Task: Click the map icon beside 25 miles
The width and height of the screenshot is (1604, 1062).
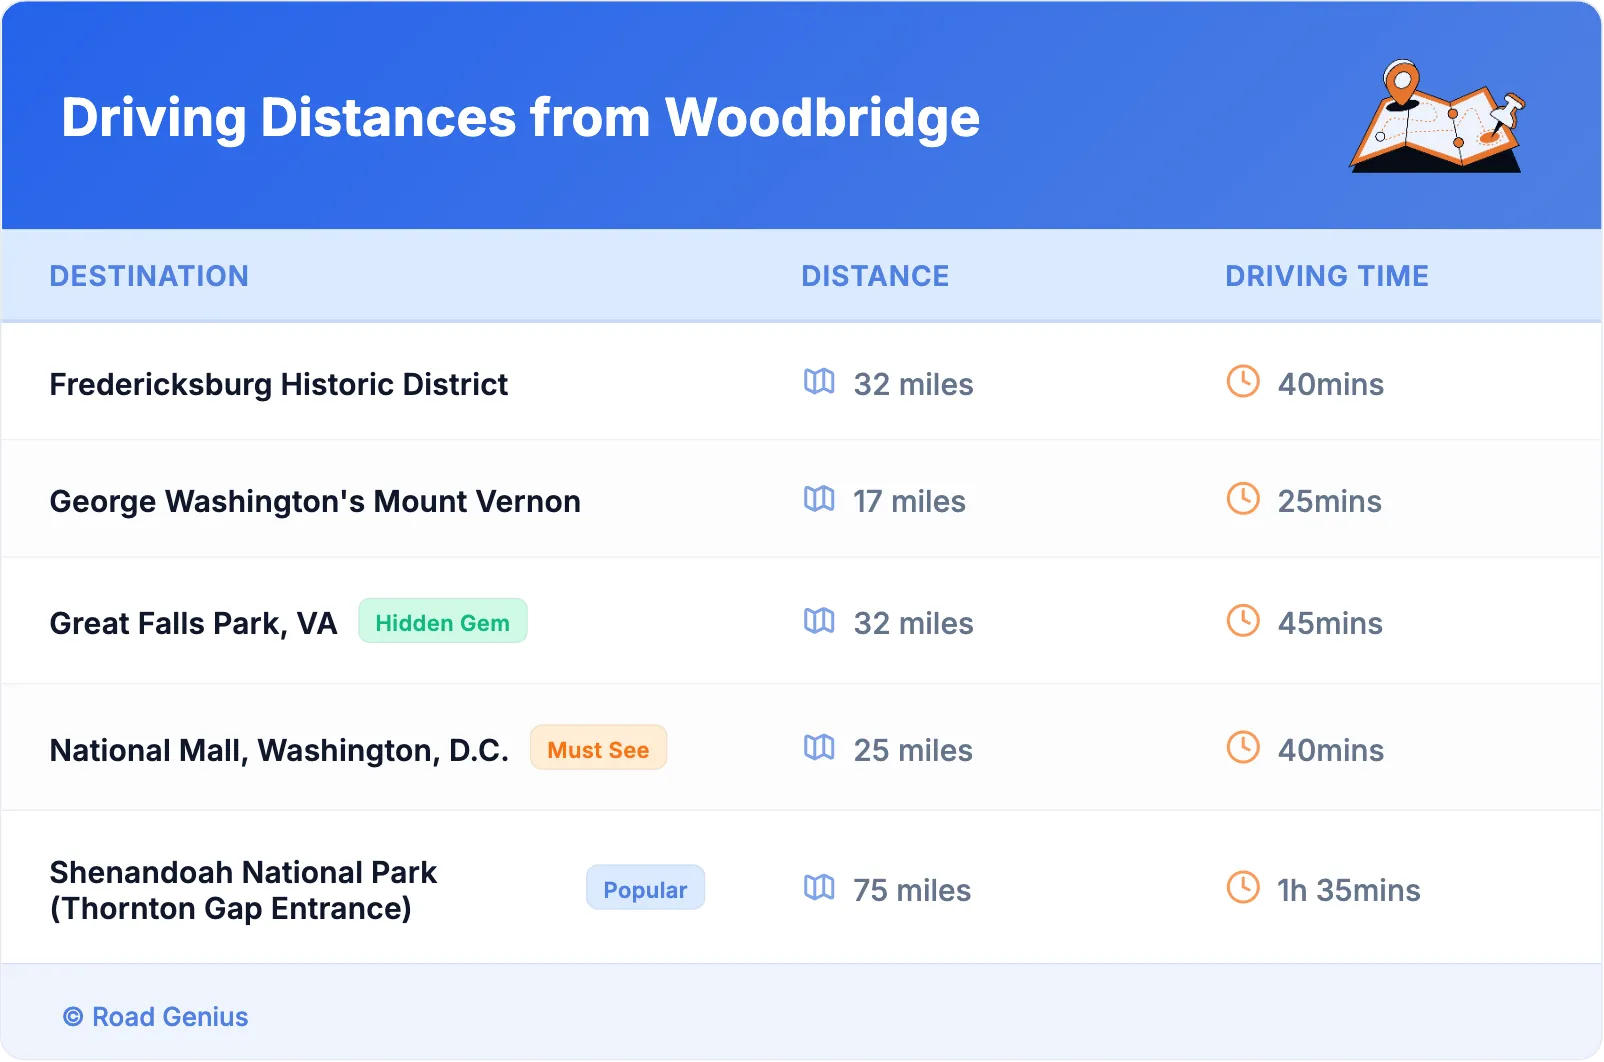Action: click(819, 748)
